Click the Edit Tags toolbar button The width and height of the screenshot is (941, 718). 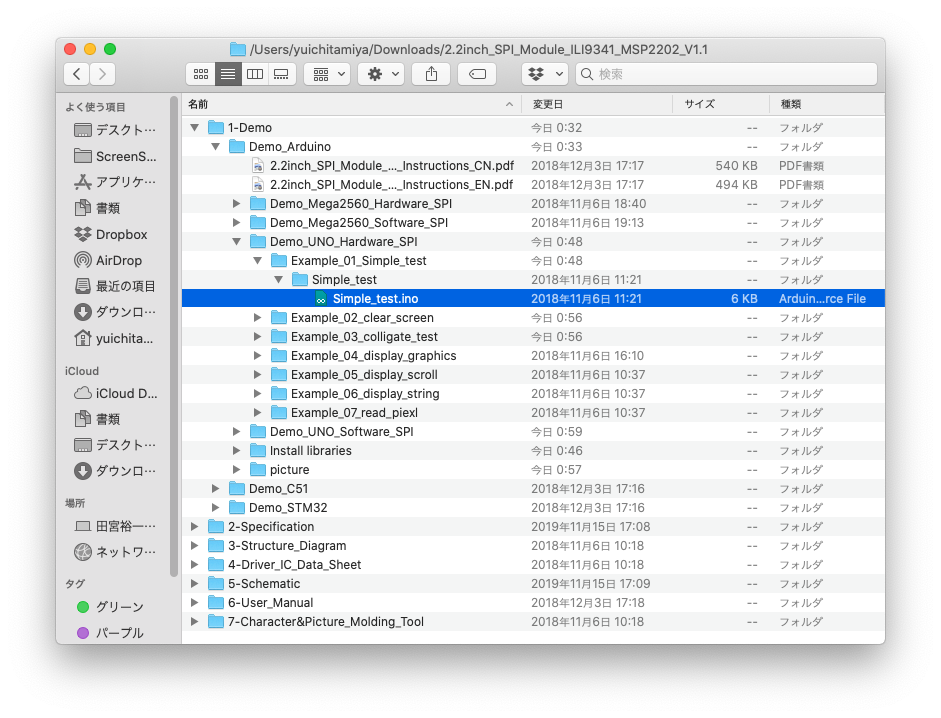click(477, 74)
